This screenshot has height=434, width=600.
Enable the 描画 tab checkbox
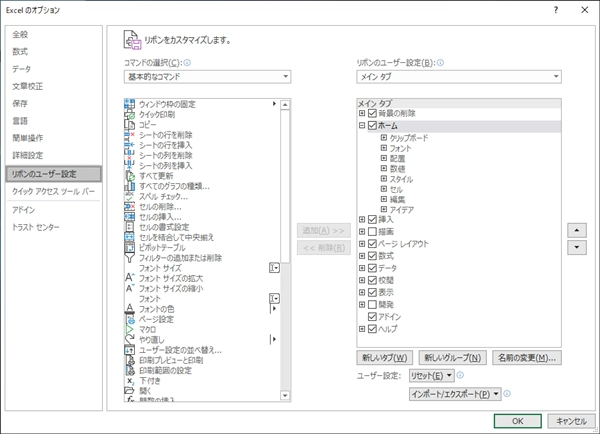click(372, 232)
